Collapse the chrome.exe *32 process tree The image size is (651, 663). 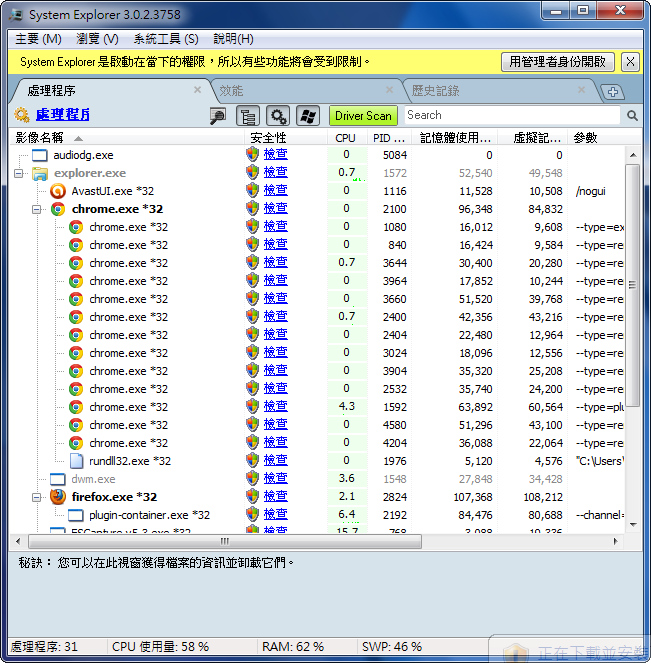[x=37, y=209]
